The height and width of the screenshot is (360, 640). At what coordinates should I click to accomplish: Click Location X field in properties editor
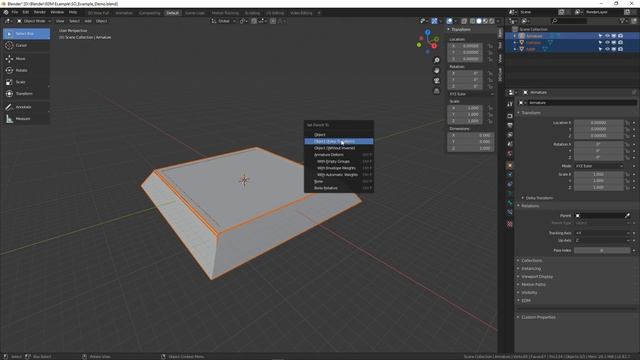coord(599,122)
